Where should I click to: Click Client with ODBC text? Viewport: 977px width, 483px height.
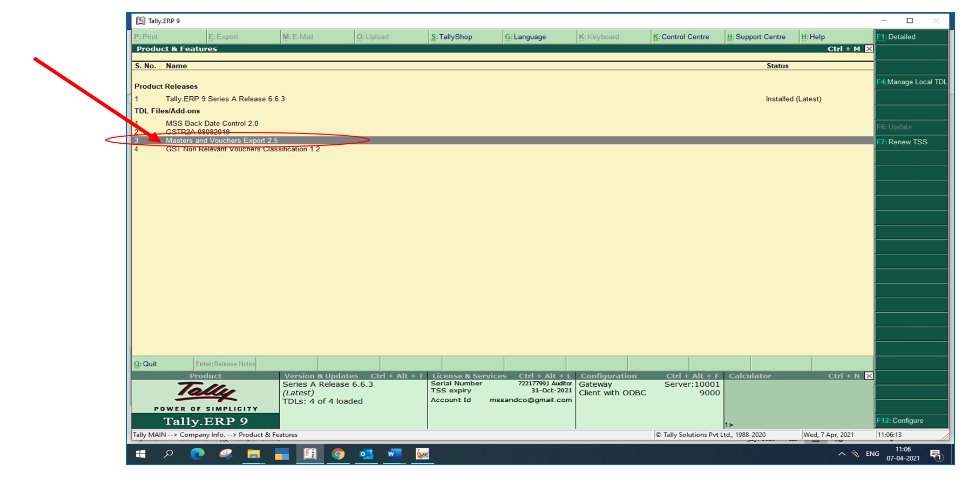click(x=612, y=393)
